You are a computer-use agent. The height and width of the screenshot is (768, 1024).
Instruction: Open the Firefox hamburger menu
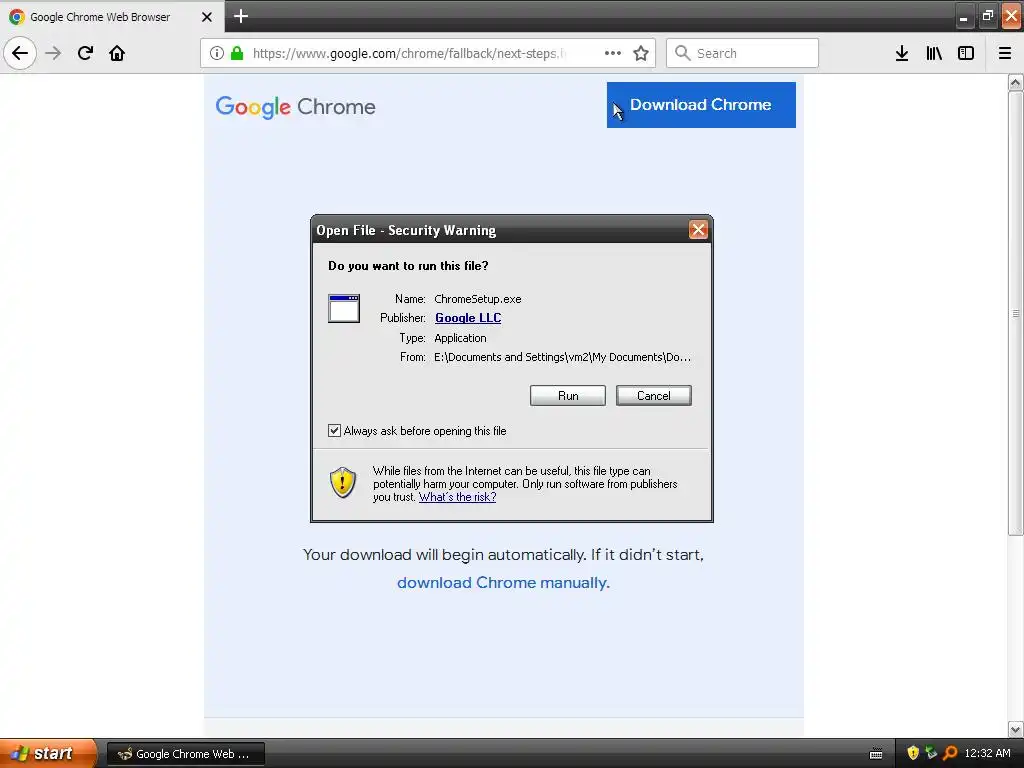tap(1005, 53)
